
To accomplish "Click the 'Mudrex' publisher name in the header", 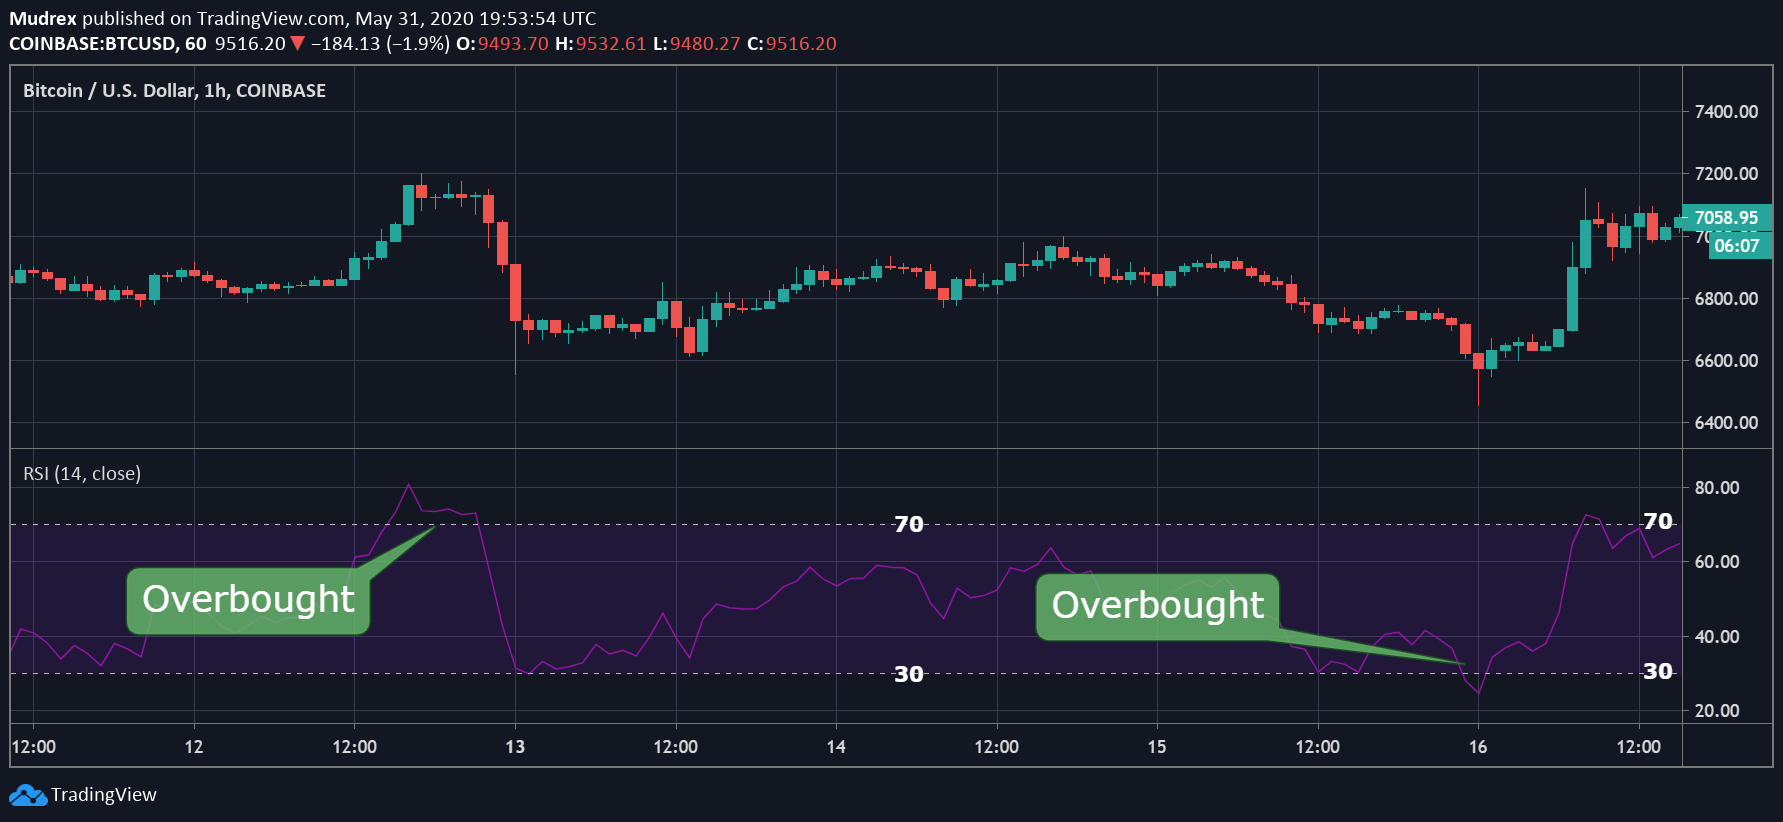I will [43, 18].
